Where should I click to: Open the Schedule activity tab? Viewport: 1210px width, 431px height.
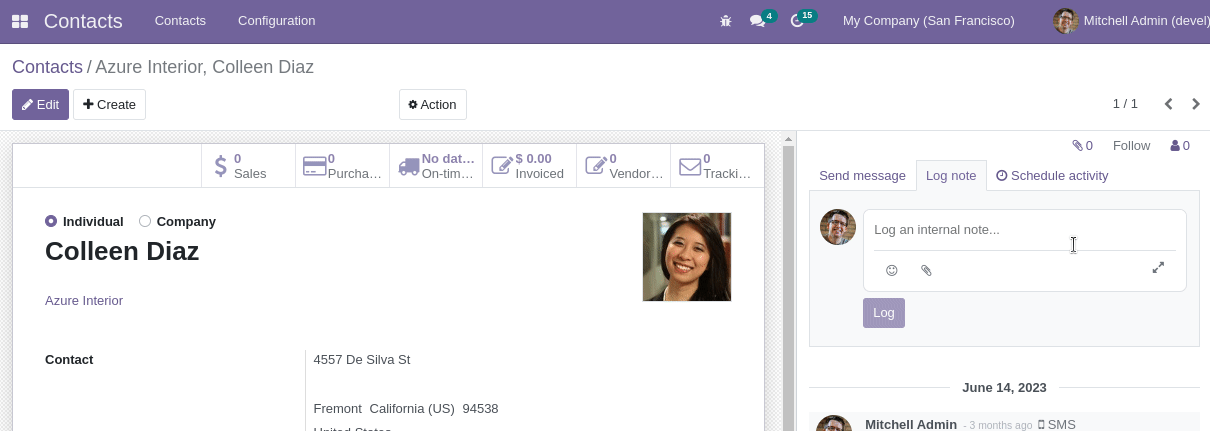pyautogui.click(x=1053, y=175)
